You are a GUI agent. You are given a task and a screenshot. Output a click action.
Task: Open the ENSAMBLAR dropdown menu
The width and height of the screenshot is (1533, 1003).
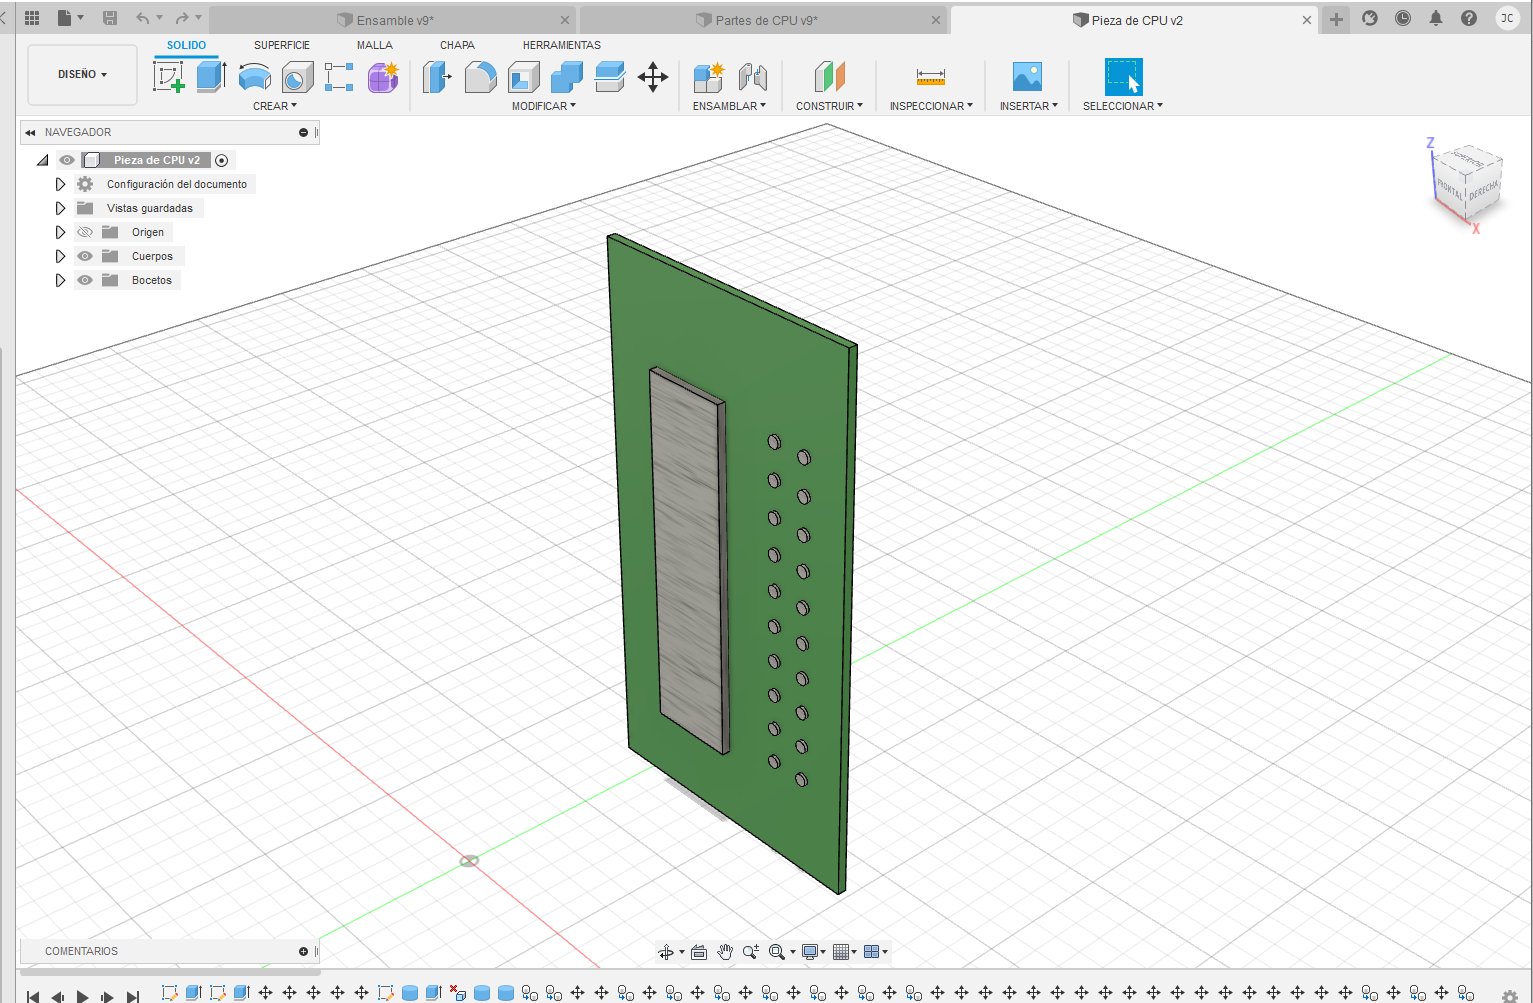click(730, 106)
